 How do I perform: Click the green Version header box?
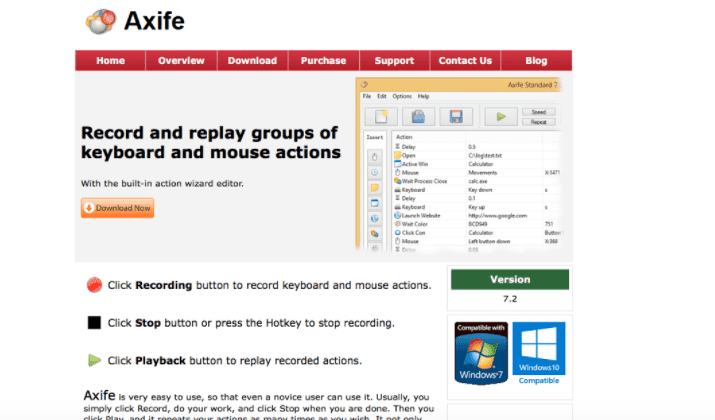(x=510, y=280)
